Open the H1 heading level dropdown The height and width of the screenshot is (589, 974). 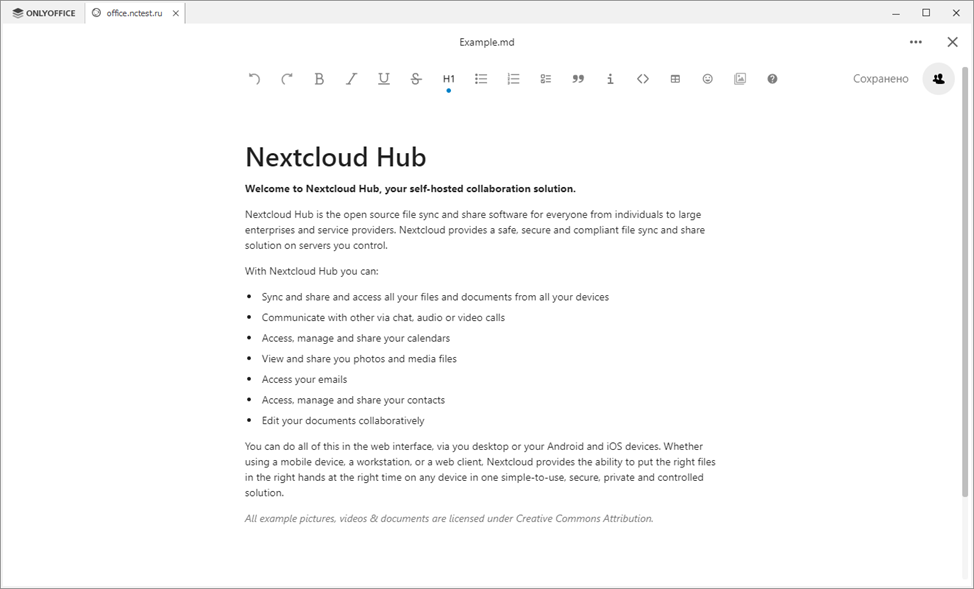pos(449,79)
